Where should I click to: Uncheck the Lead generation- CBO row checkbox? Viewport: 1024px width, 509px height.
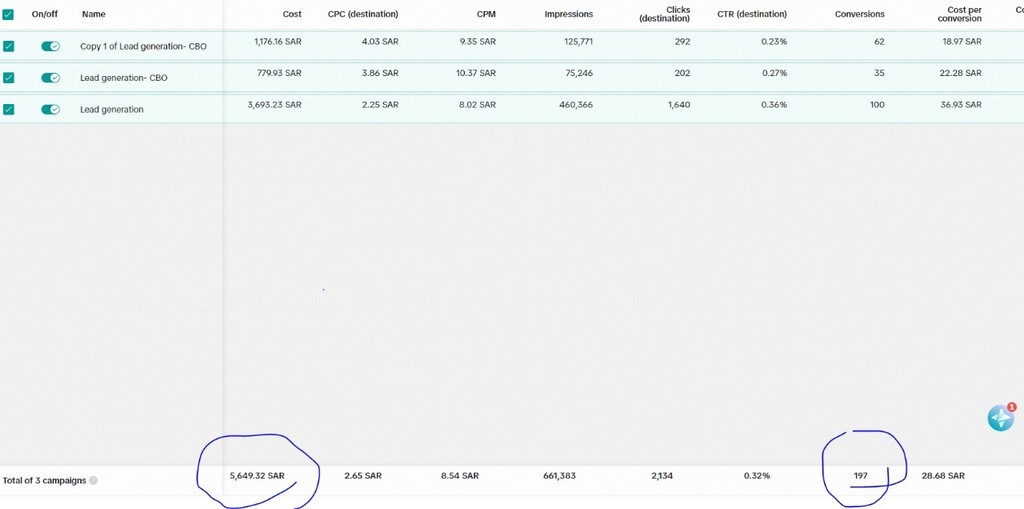click(x=8, y=78)
